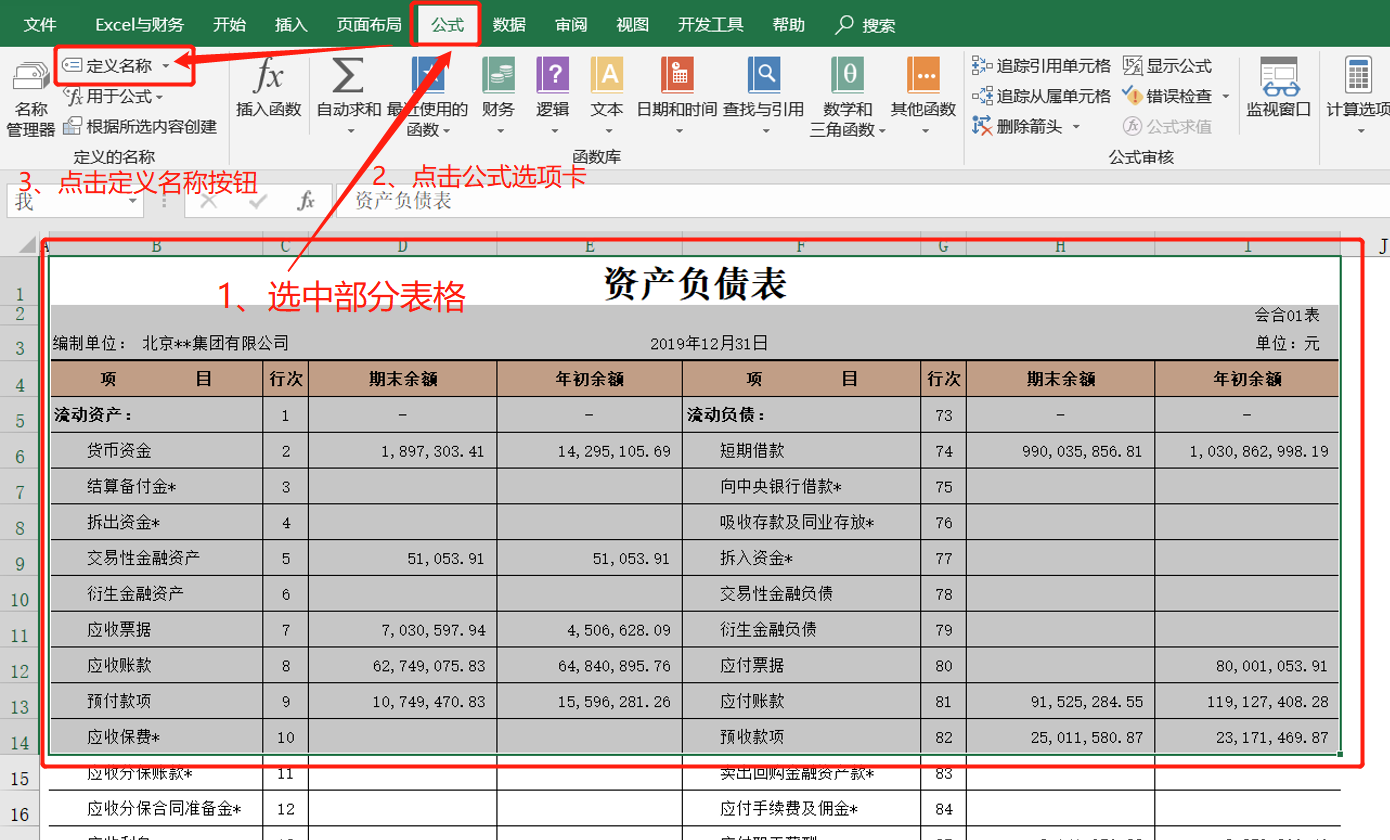Click the cell 62,749,075.83
Screen dimensions: 1390x840
[402, 665]
